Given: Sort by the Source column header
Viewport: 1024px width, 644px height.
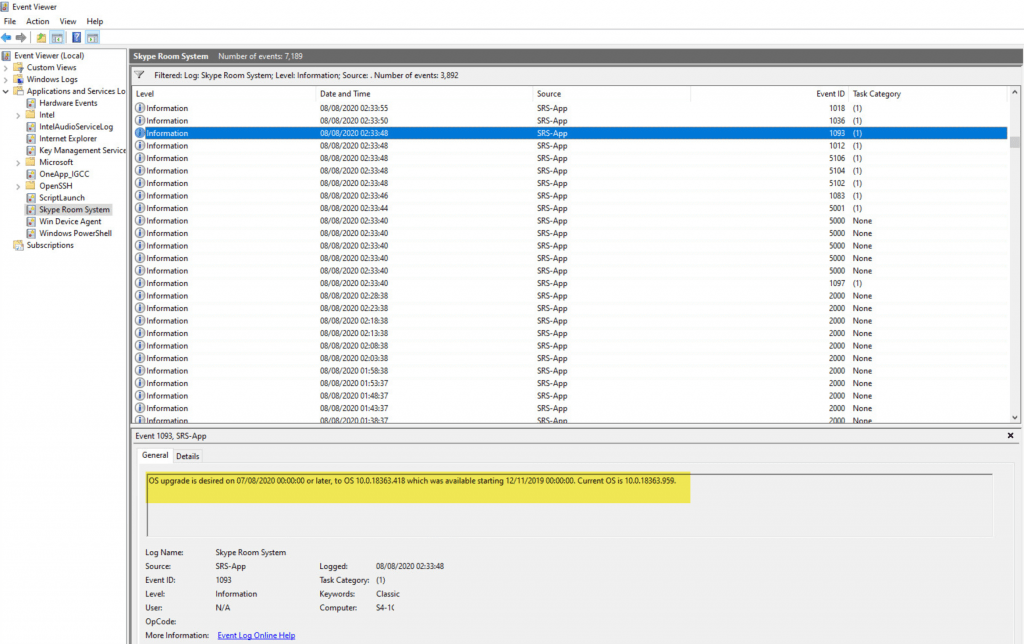Looking at the screenshot, I should pos(611,94).
